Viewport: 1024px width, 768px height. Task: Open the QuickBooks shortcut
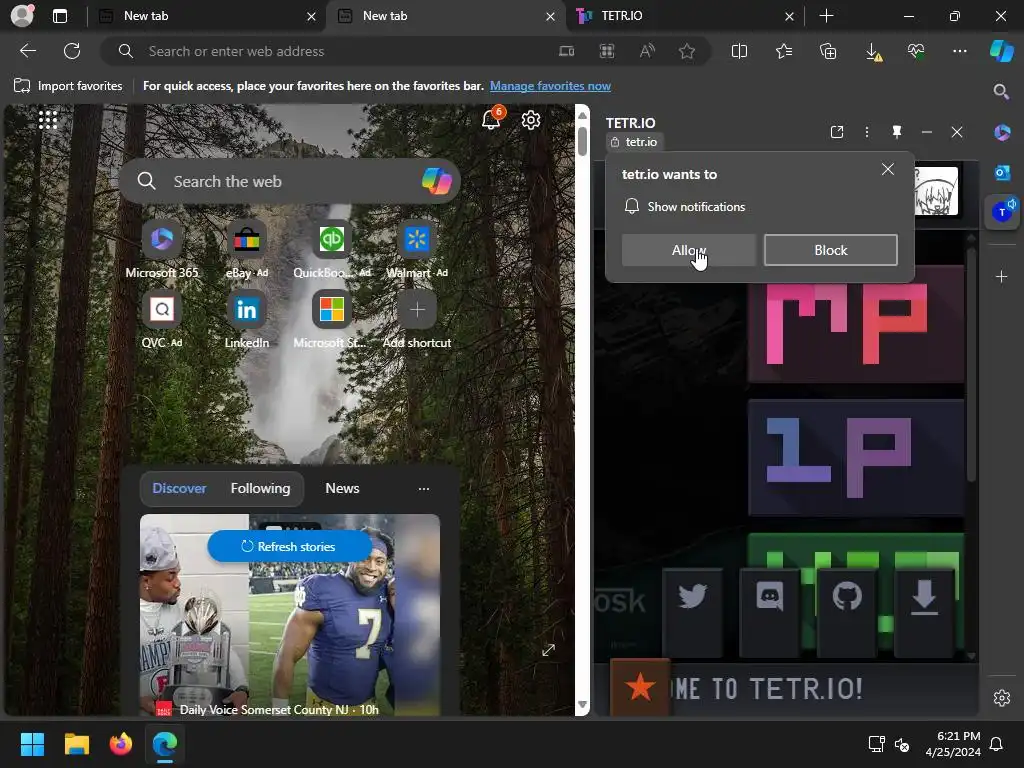(x=332, y=249)
